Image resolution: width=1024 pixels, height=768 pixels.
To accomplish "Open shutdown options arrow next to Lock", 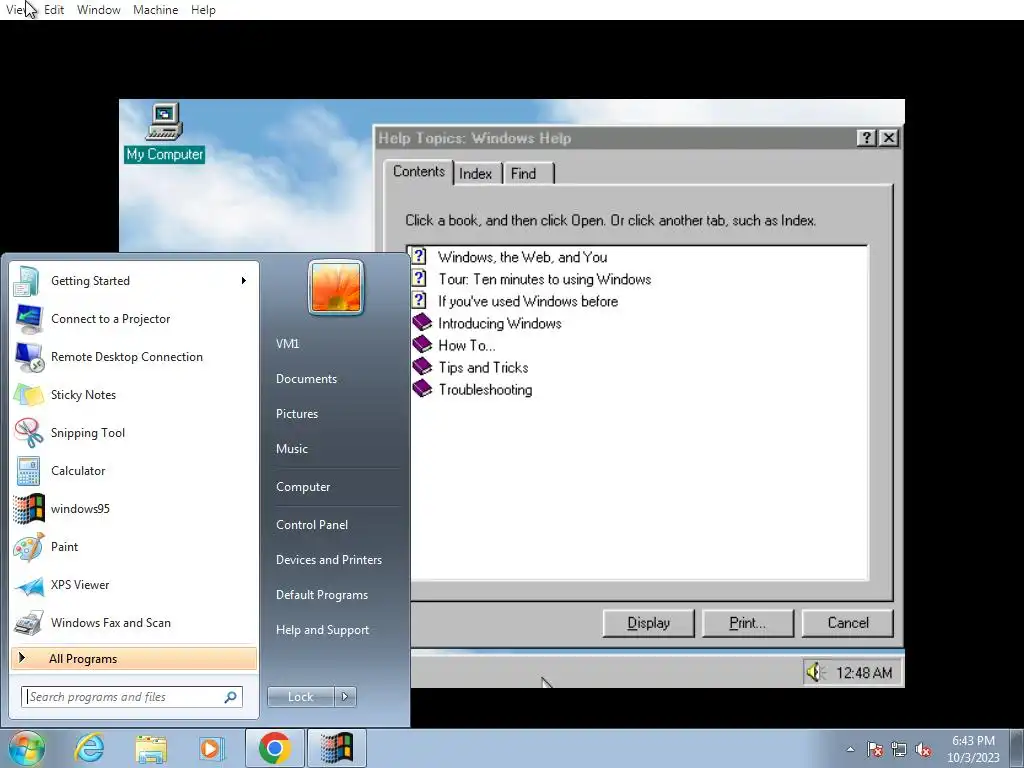I will (x=345, y=697).
